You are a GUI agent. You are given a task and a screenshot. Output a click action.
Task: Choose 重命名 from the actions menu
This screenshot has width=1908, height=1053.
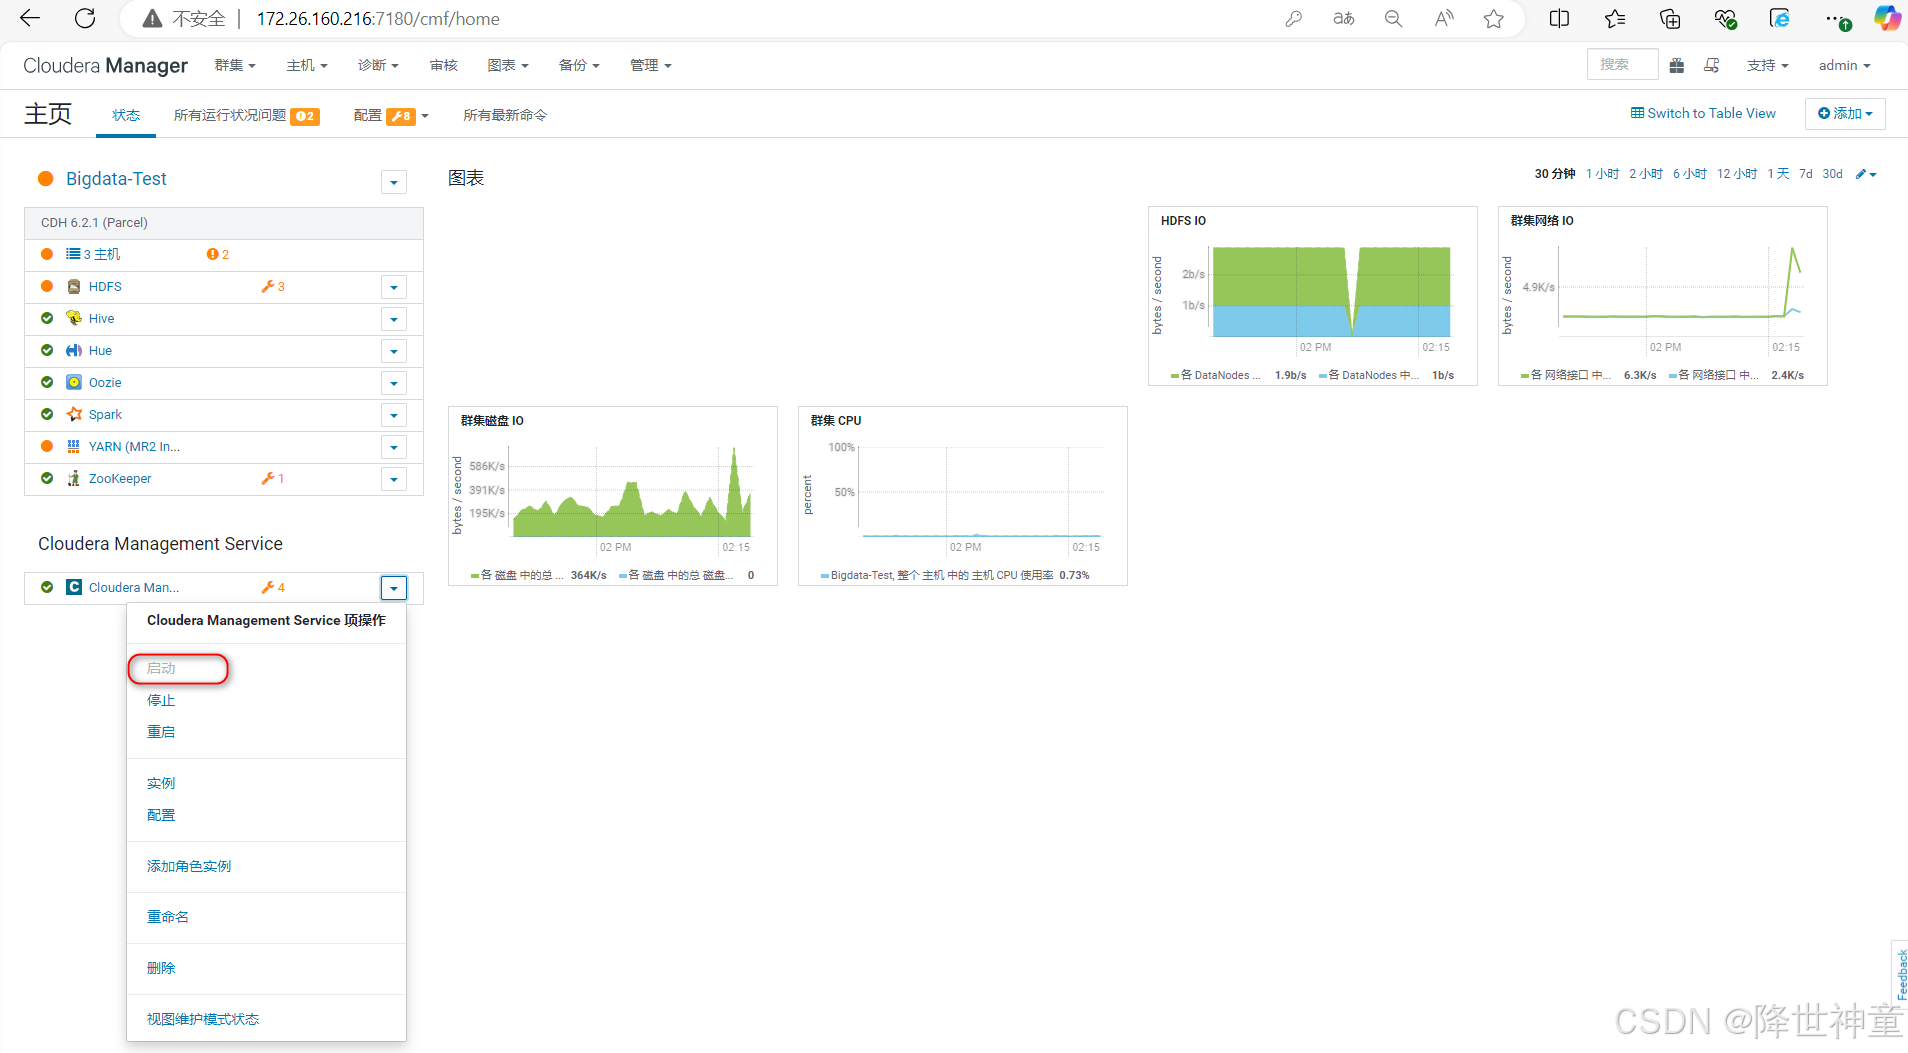click(168, 917)
